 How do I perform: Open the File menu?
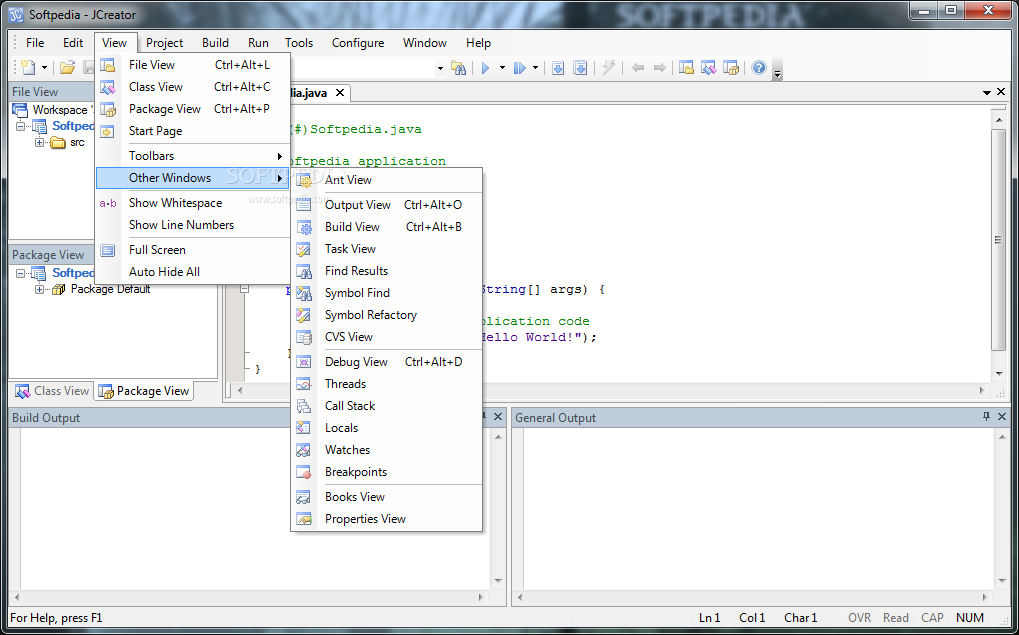coord(35,43)
